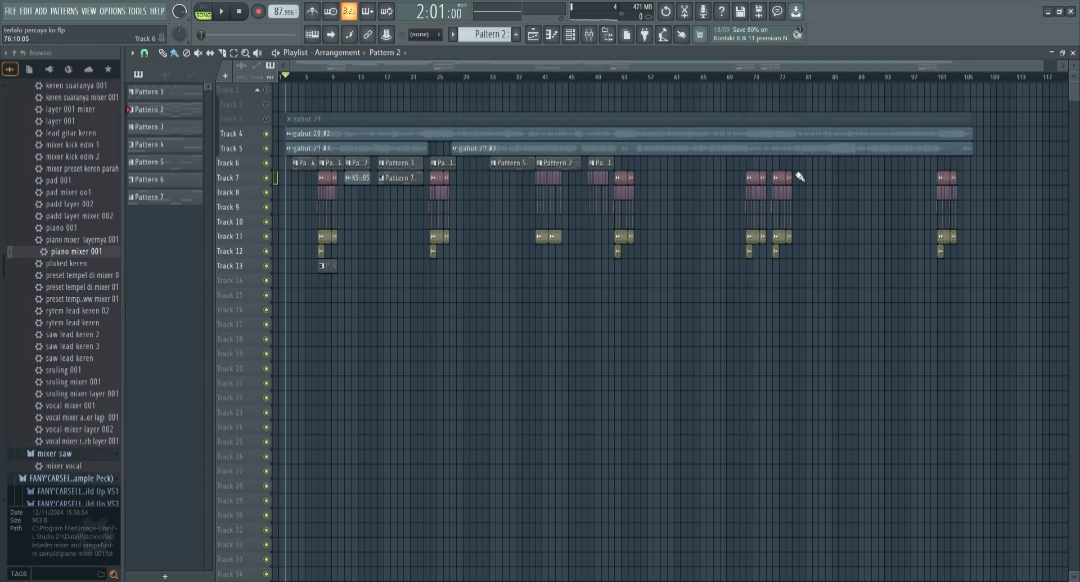Toggle the metronome icon
The image size is (1080, 582).
(x=312, y=11)
